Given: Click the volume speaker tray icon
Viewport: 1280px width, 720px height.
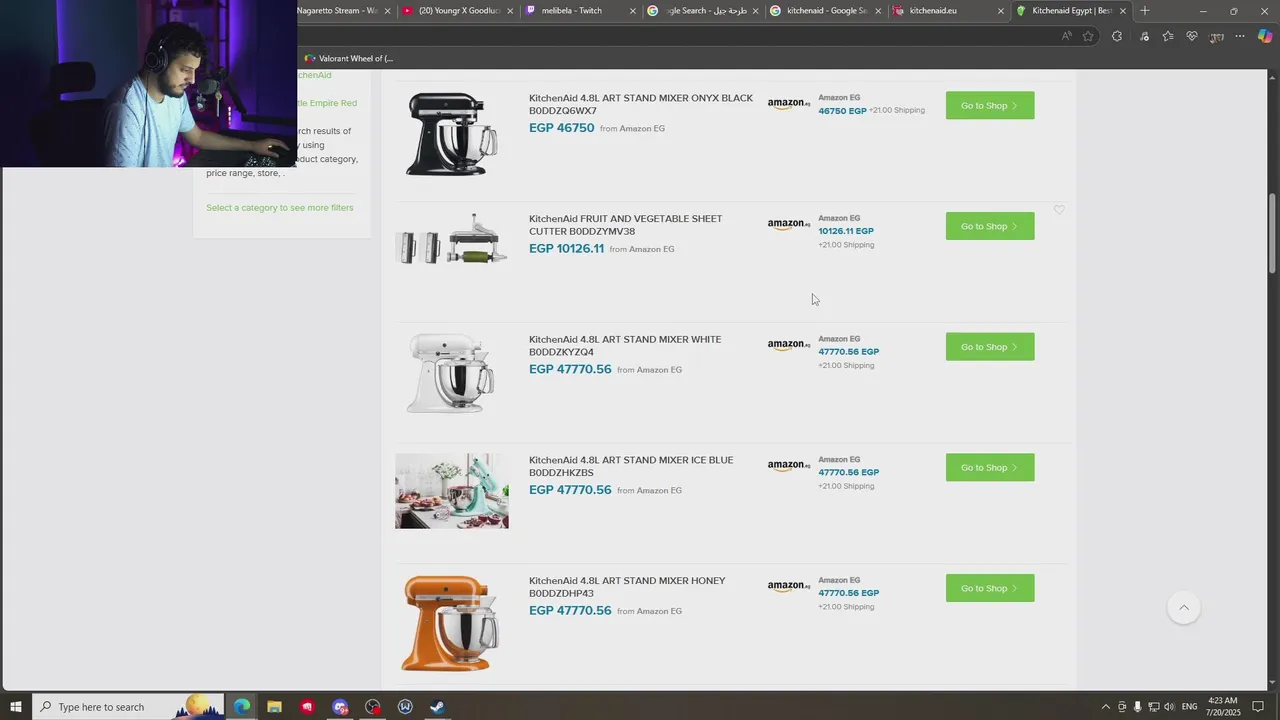Looking at the screenshot, I should pyautogui.click(x=1168, y=707).
